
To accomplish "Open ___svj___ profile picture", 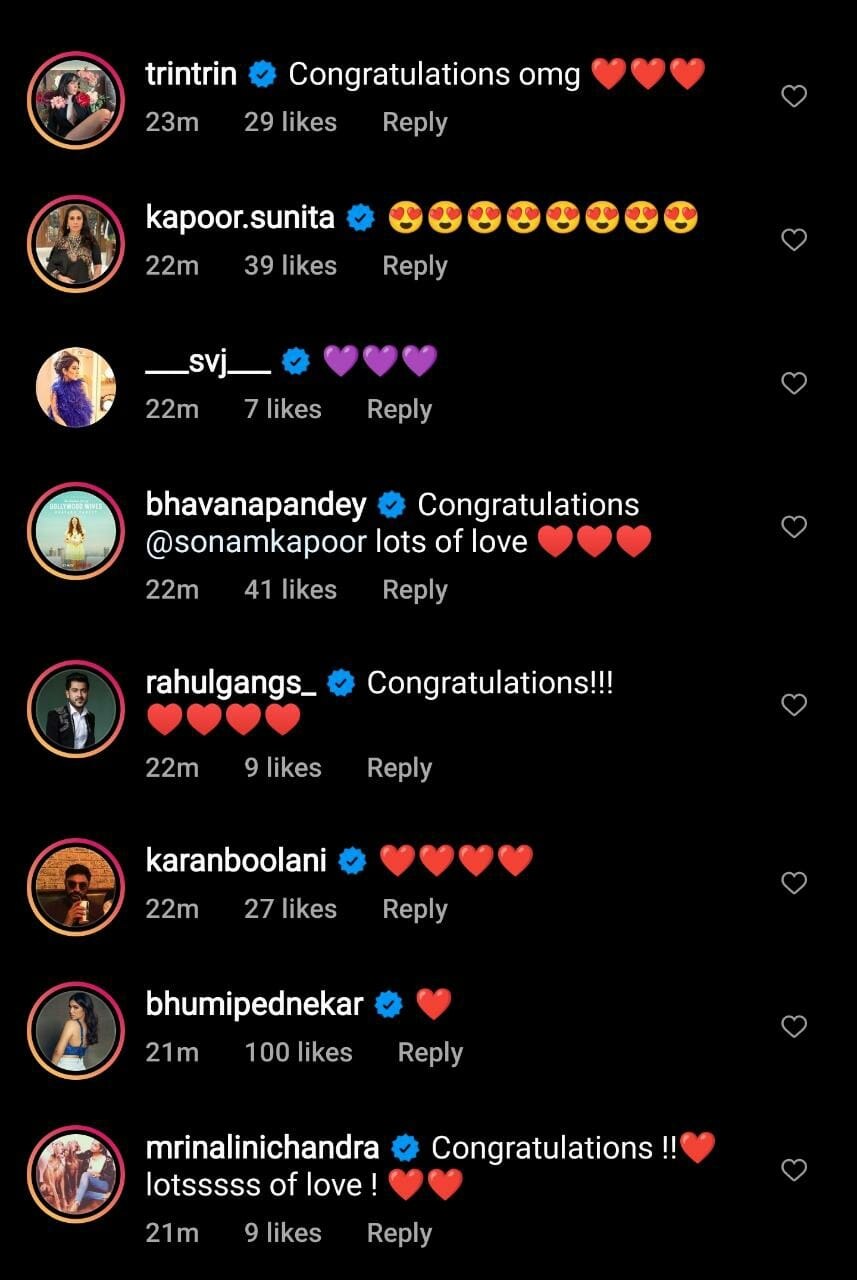I will [76, 387].
